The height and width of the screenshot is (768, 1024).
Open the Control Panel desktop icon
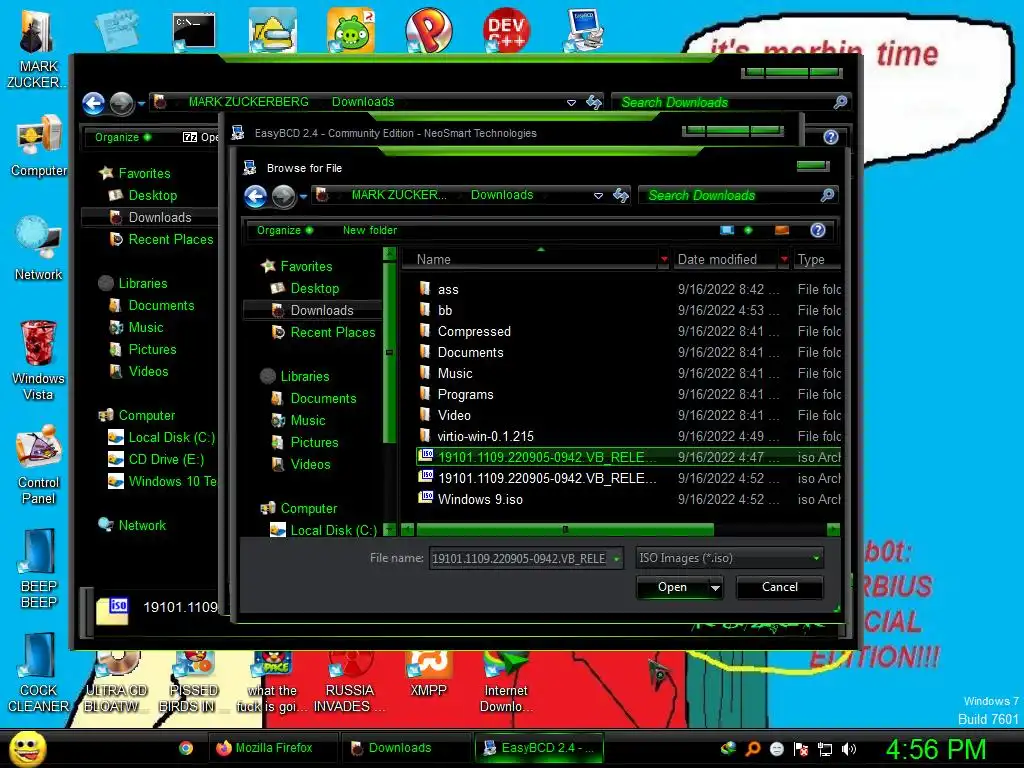(x=39, y=464)
